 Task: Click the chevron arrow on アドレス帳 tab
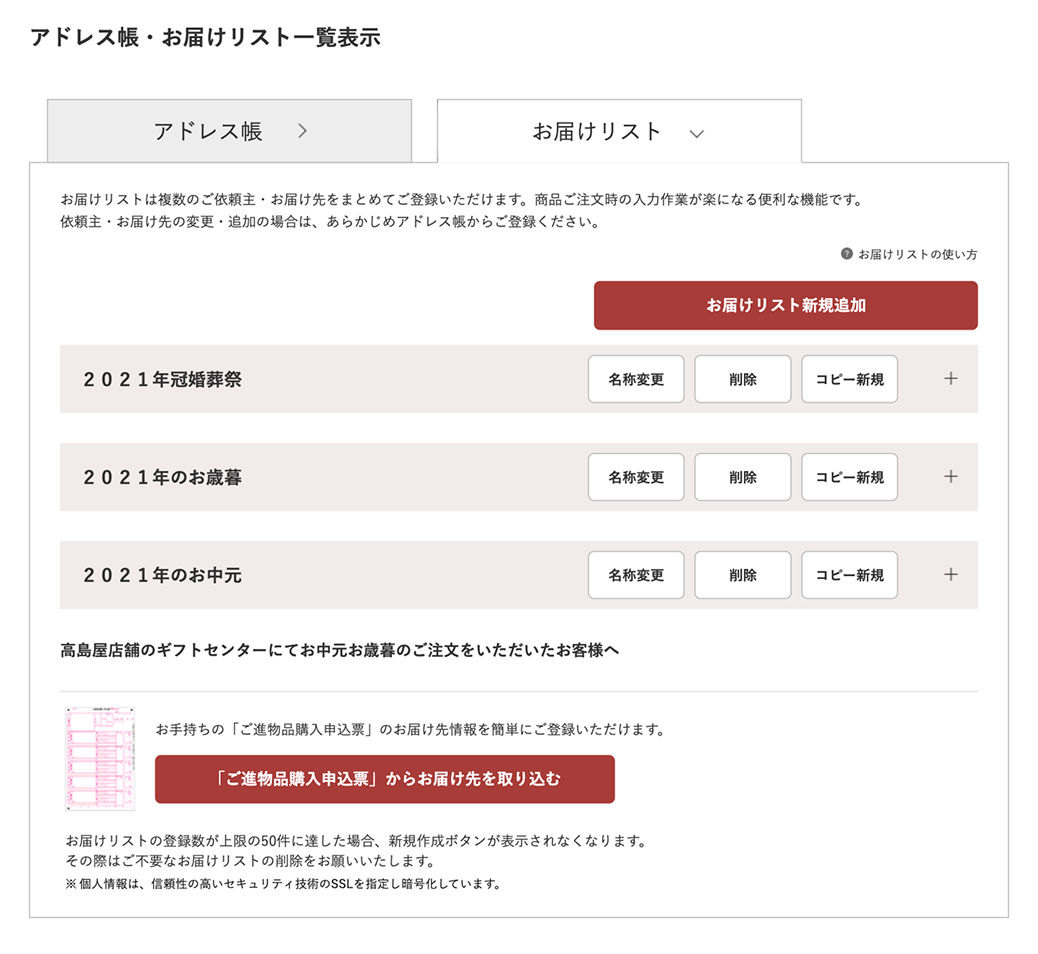pos(303,131)
